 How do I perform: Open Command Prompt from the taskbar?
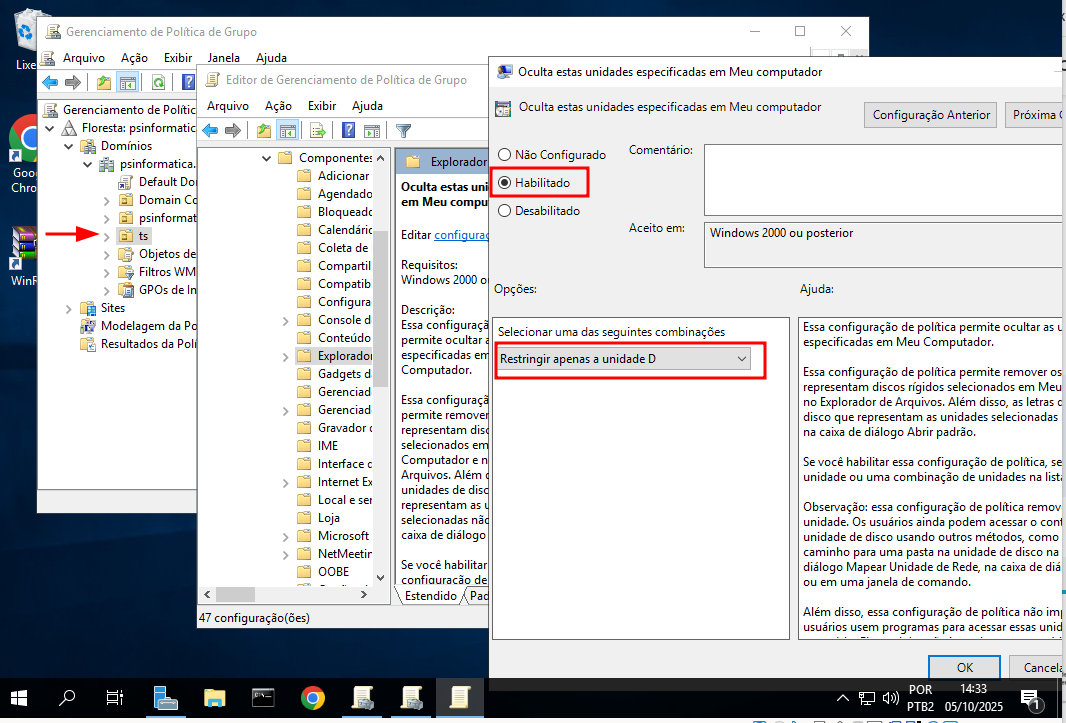point(264,697)
